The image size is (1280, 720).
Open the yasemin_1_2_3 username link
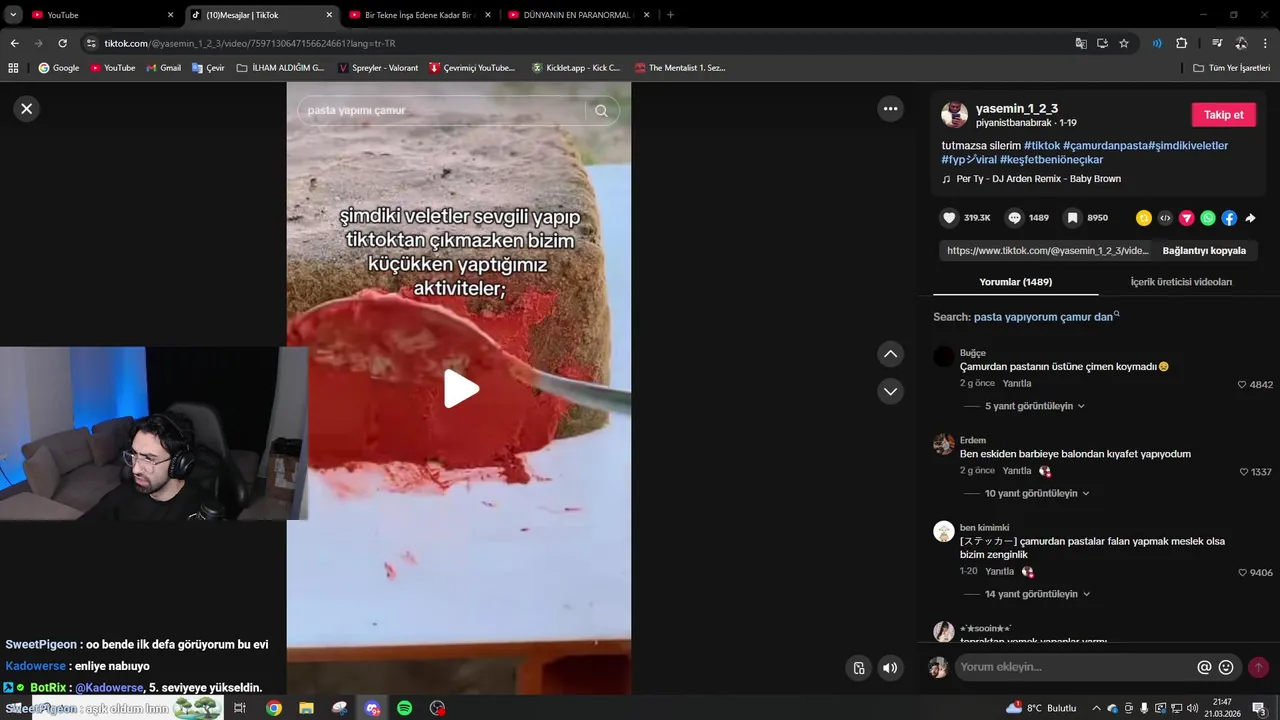(x=1016, y=109)
